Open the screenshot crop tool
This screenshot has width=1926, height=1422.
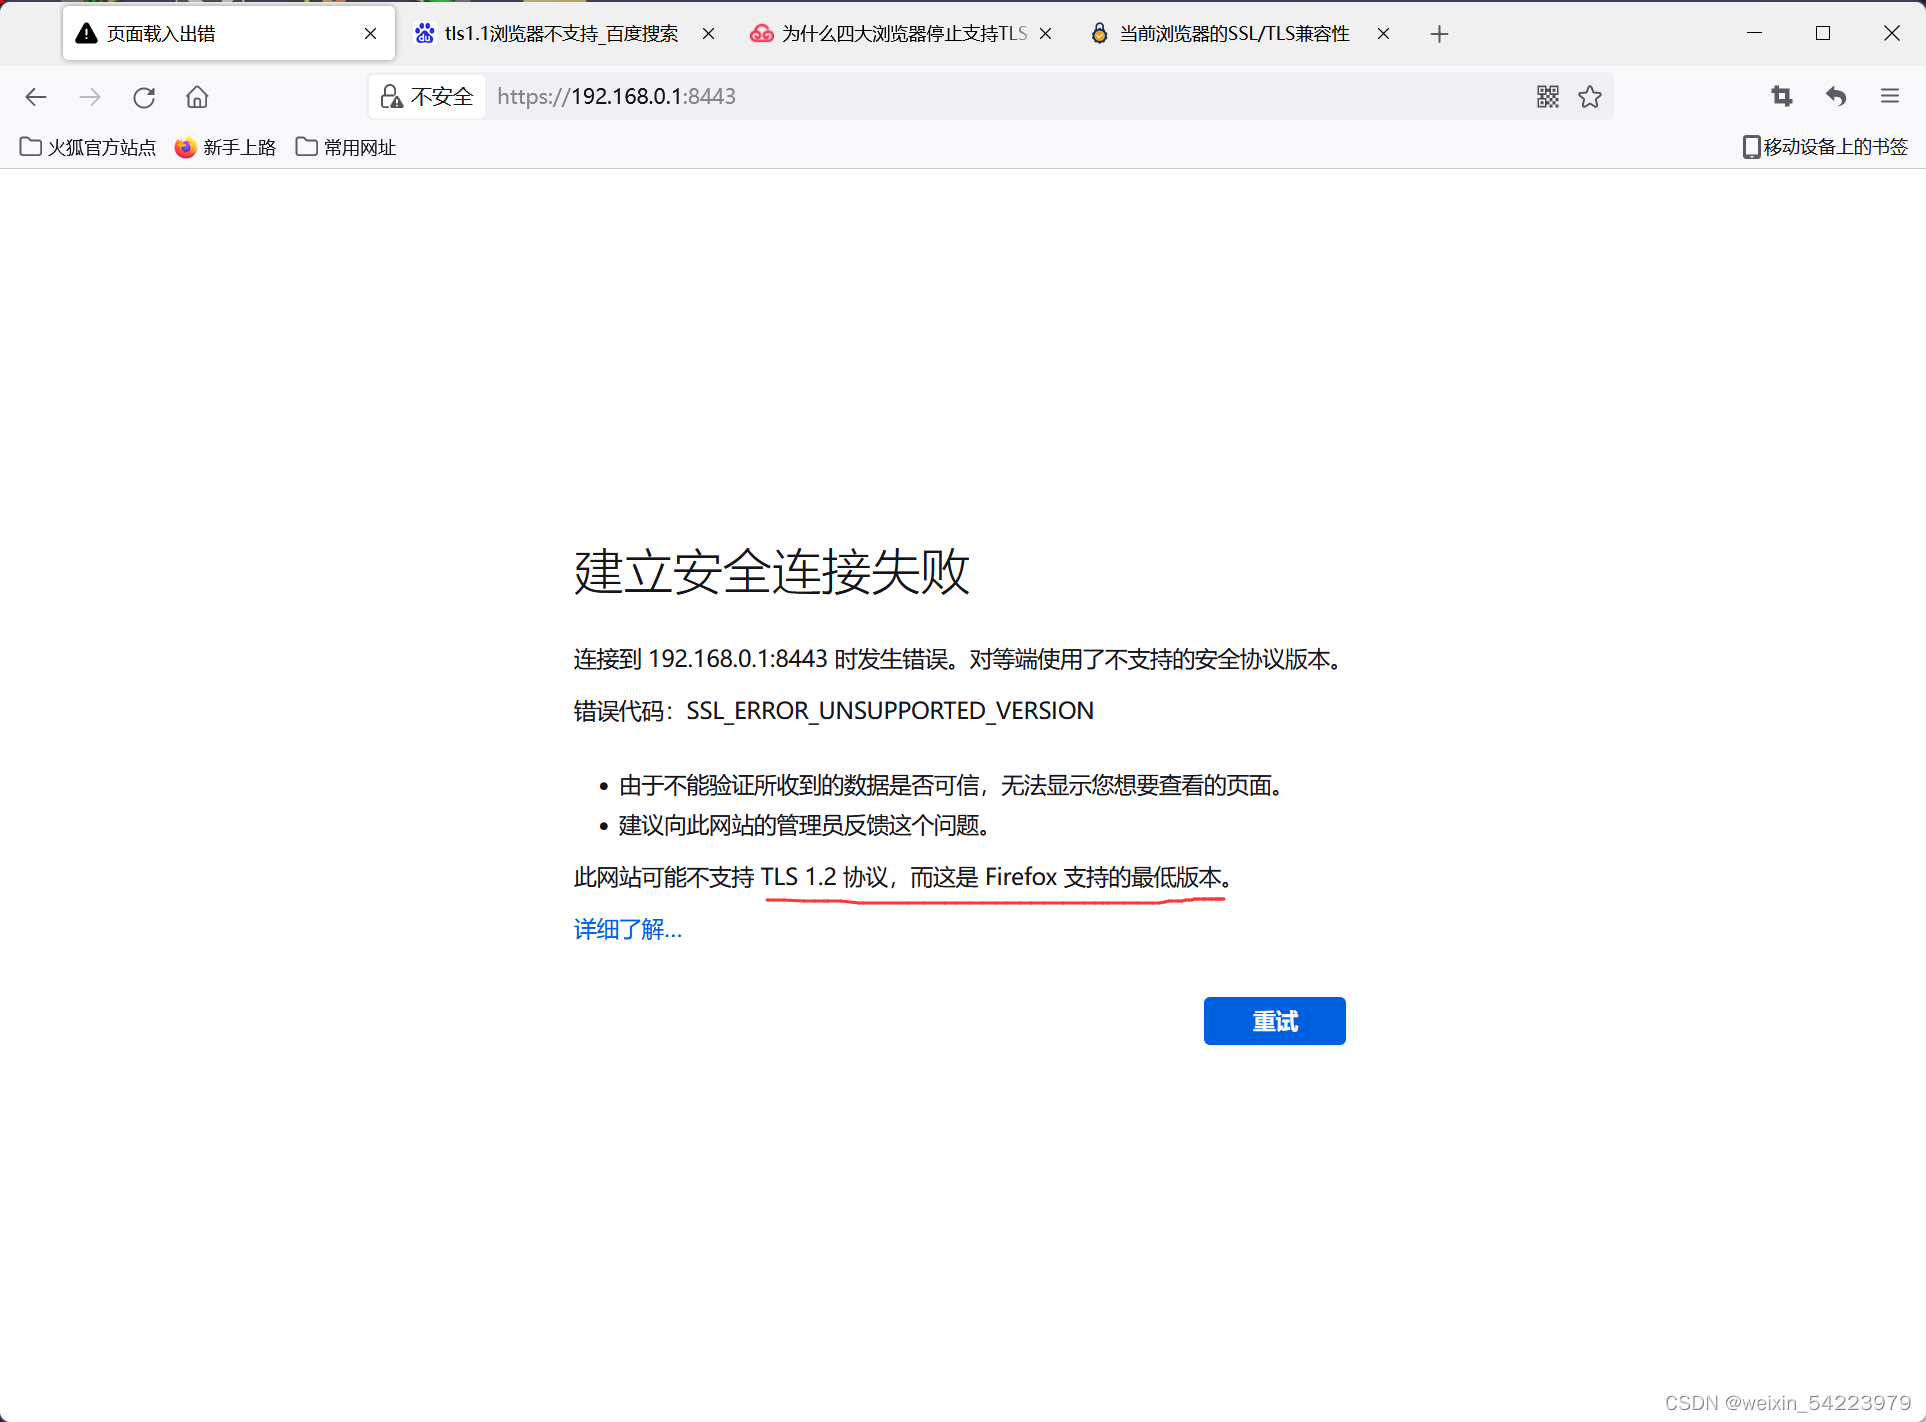click(x=1781, y=97)
